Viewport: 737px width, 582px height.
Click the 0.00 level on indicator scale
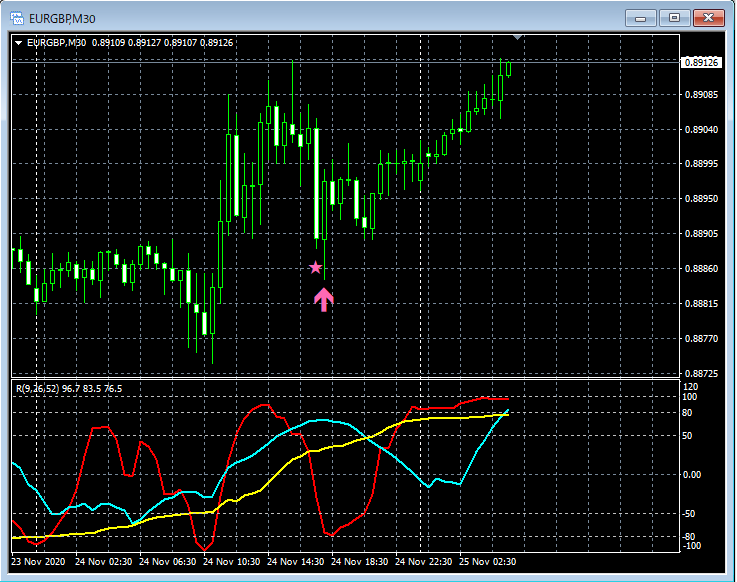click(691, 474)
